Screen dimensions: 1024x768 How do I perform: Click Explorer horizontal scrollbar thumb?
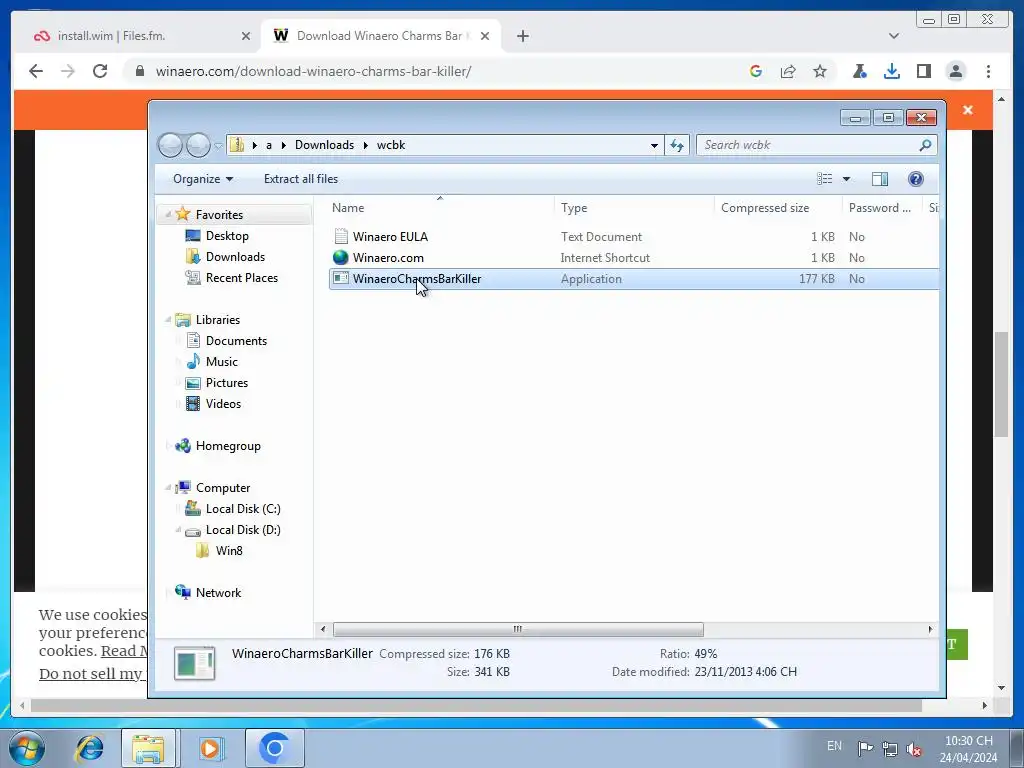click(x=518, y=630)
